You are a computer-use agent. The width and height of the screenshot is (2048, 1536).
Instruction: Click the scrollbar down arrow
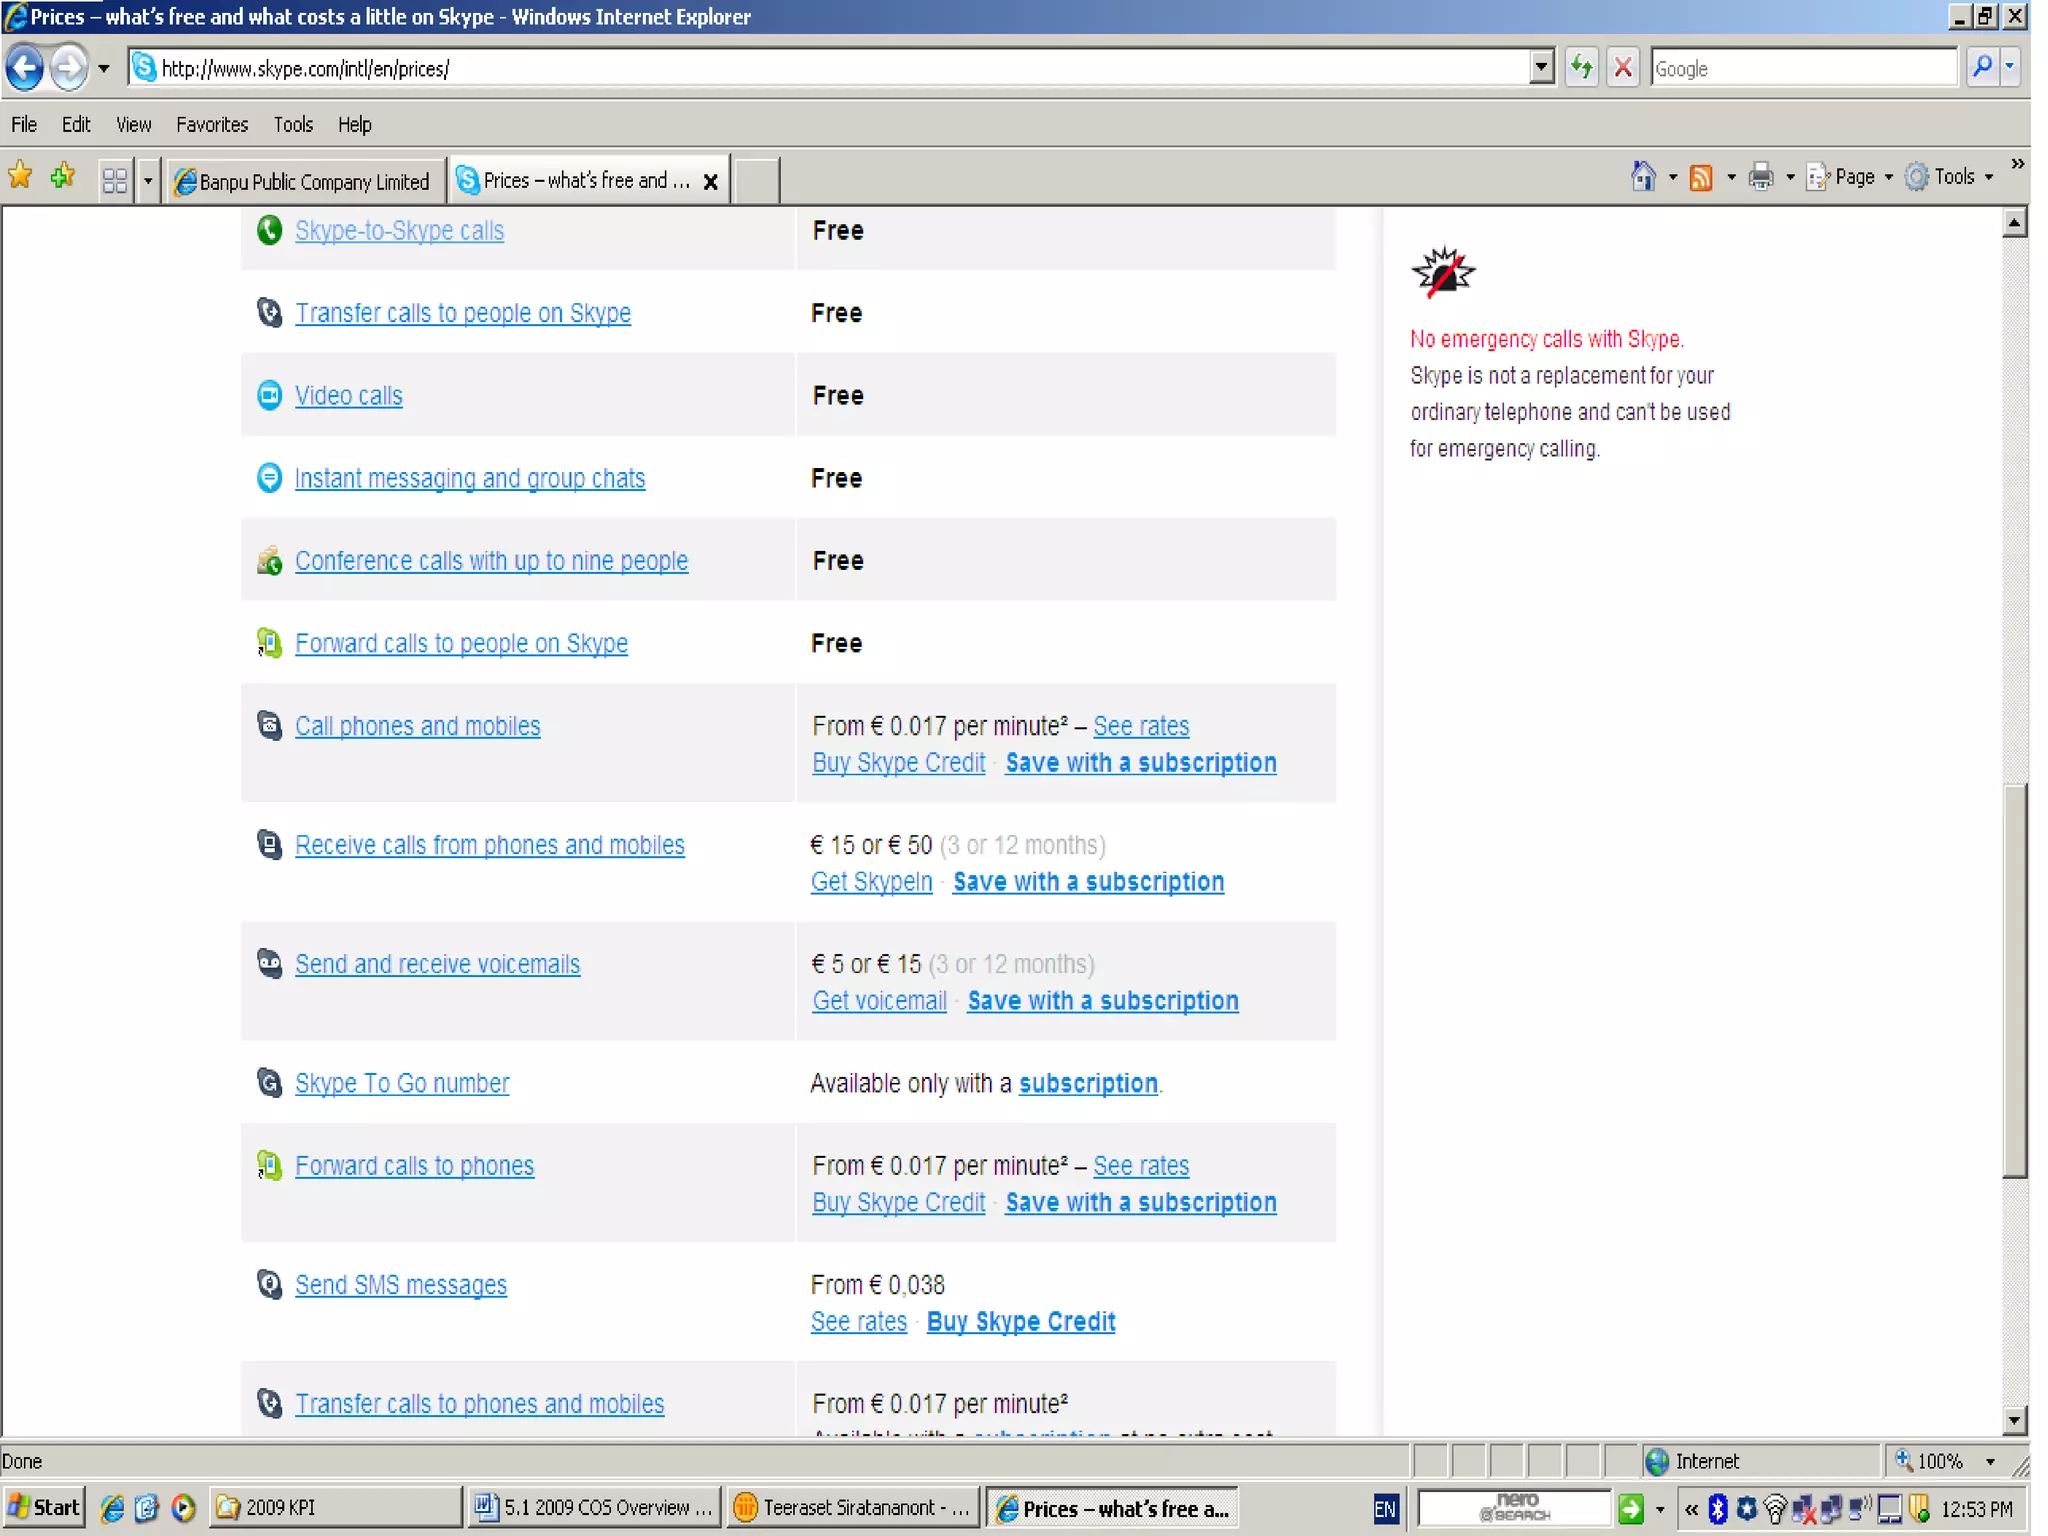point(2014,1420)
